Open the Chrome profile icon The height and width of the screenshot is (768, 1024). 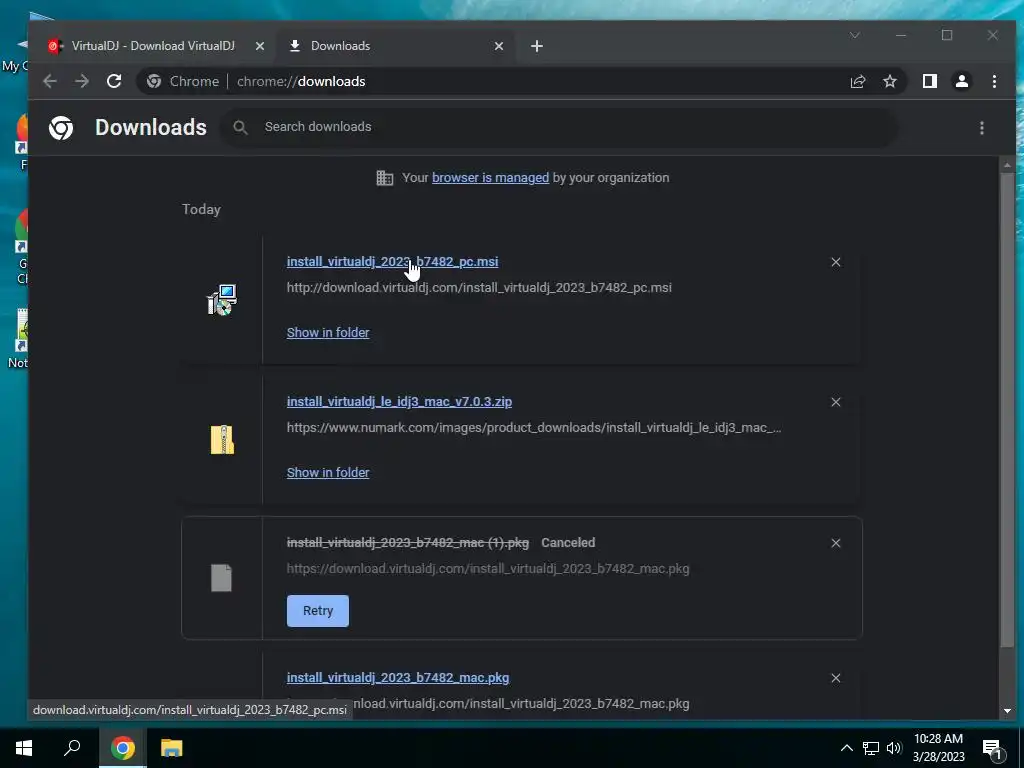tap(961, 81)
